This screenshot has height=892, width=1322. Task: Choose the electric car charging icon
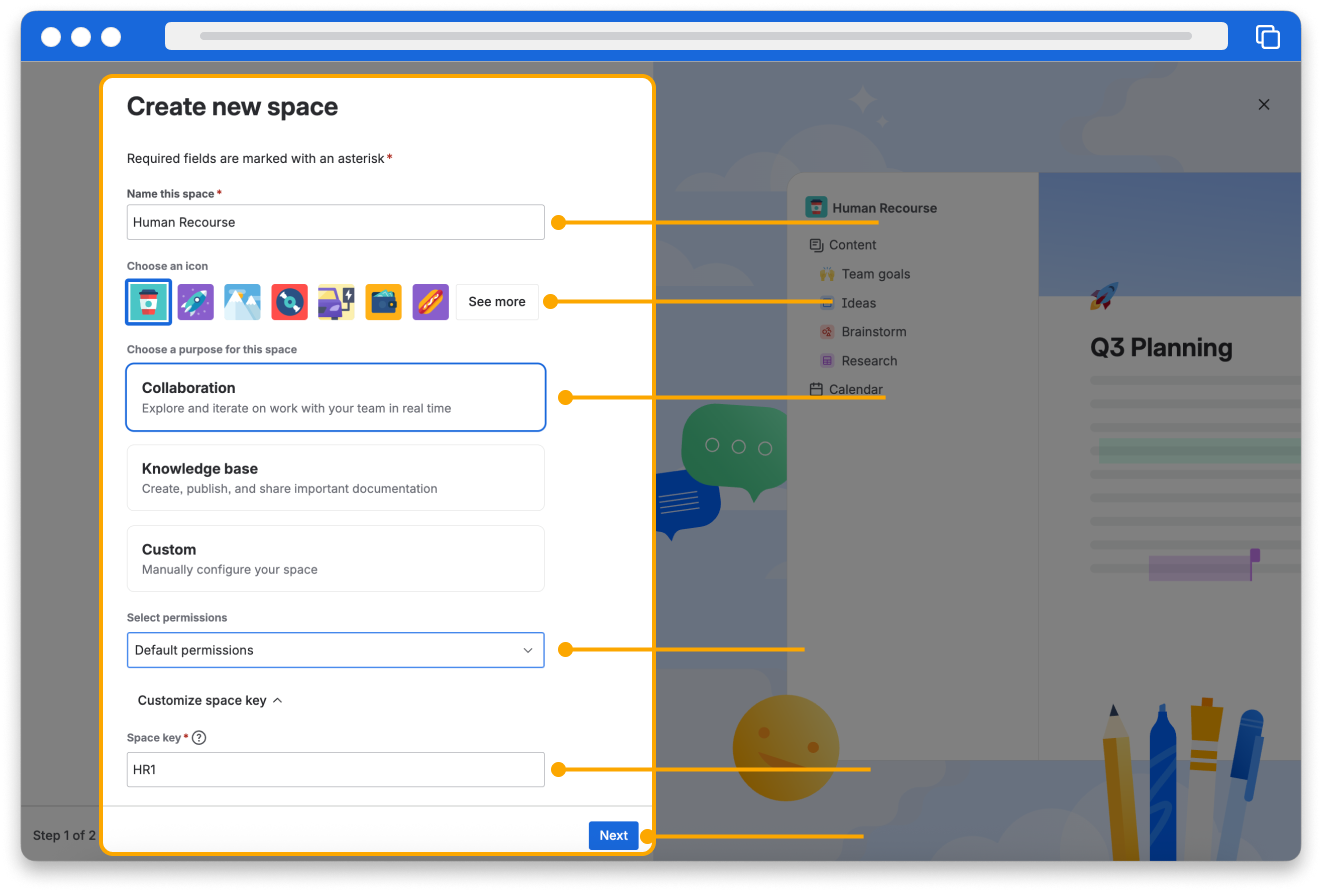click(336, 302)
